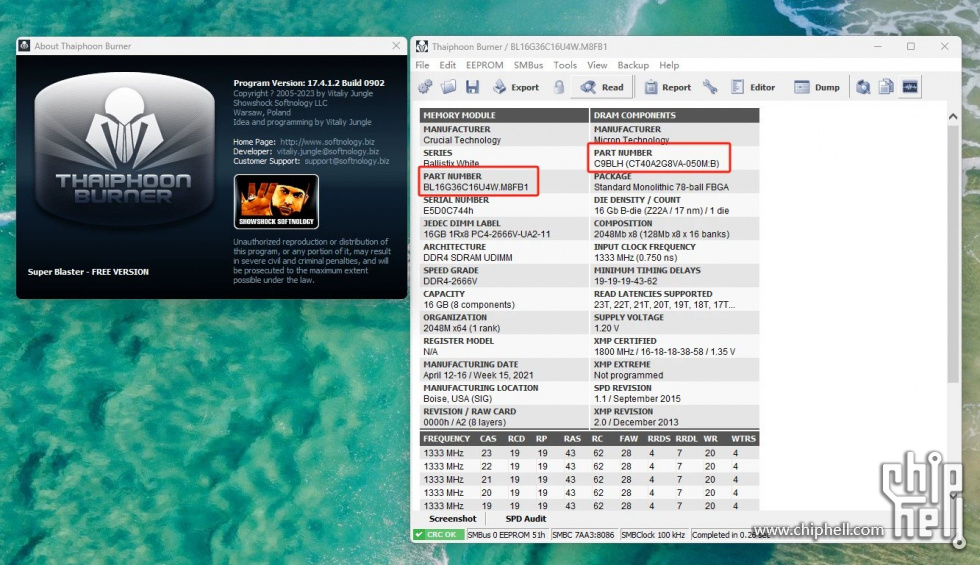Viewport: 980px width, 565px height.
Task: Open the Help menu
Action: pos(669,65)
